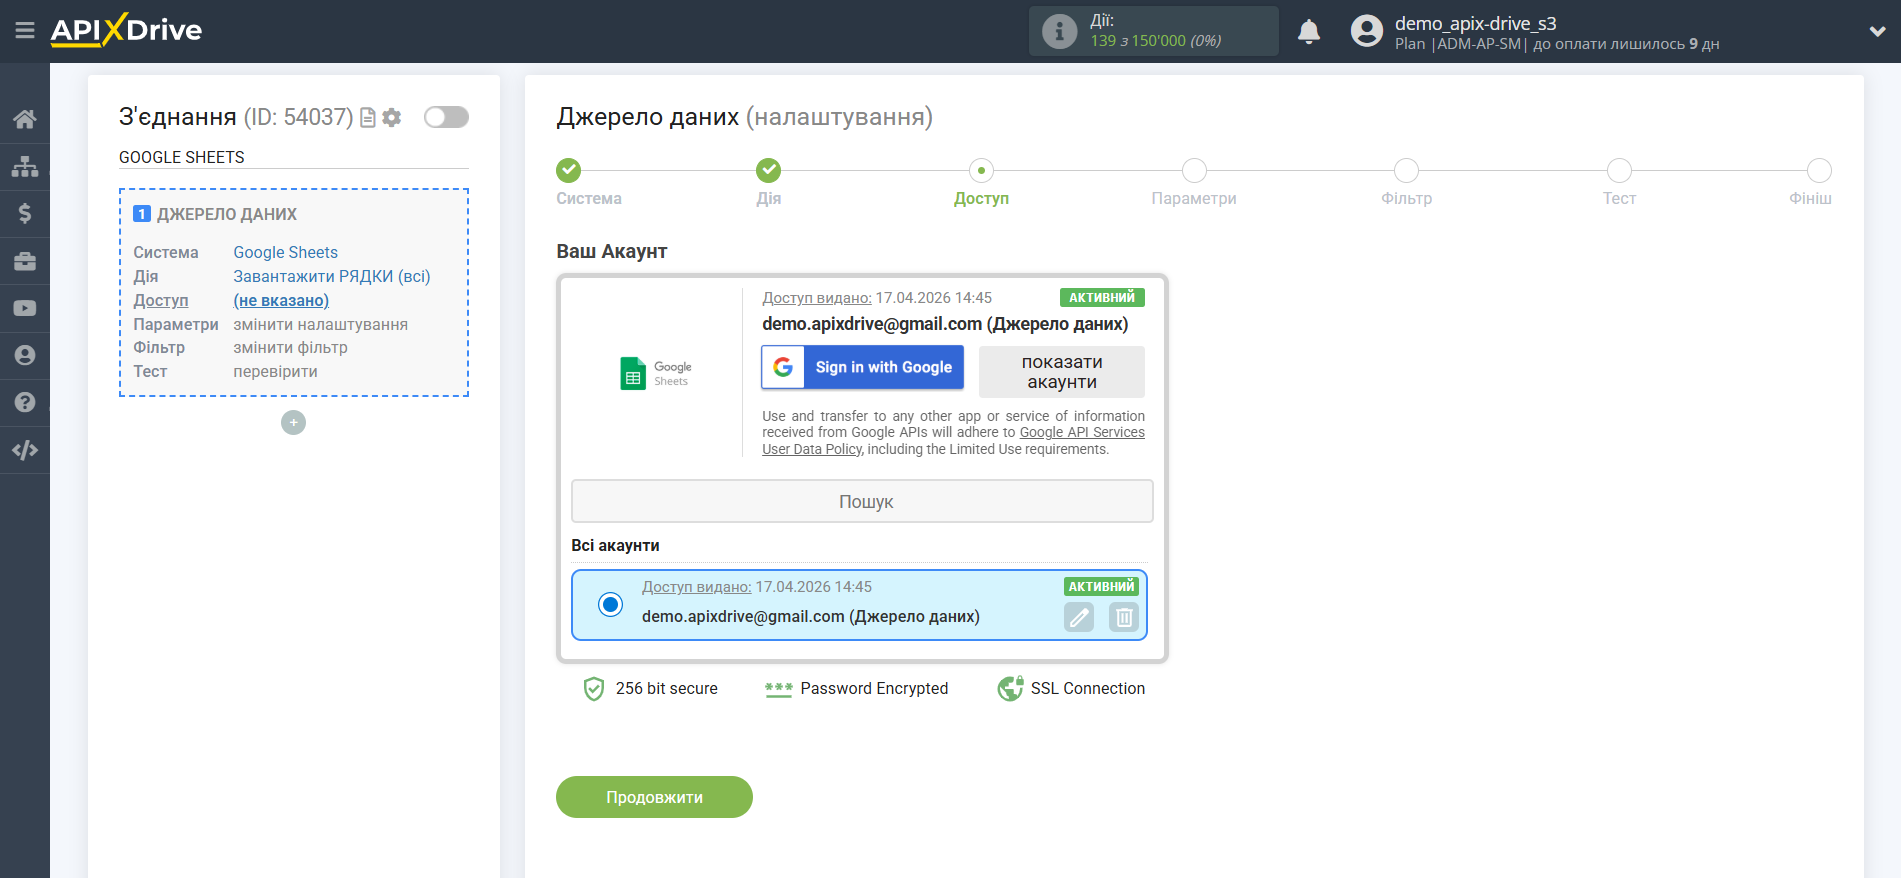This screenshot has height=878, width=1901.
Task: Click Доступ видано link in account list row
Action: point(696,587)
